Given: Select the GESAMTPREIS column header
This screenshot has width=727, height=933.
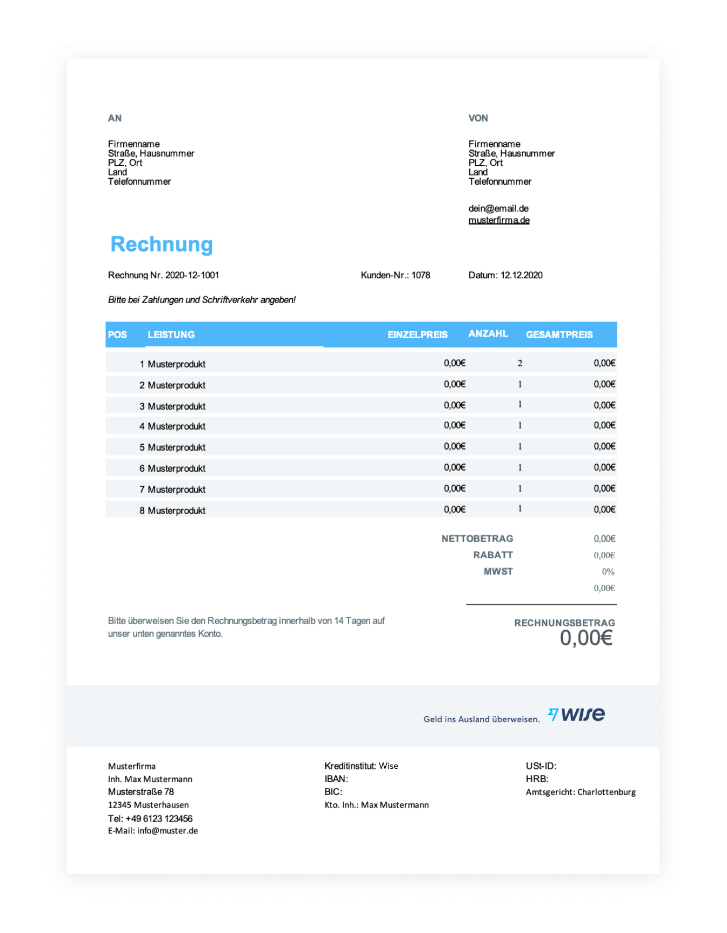Looking at the screenshot, I should pos(559,335).
